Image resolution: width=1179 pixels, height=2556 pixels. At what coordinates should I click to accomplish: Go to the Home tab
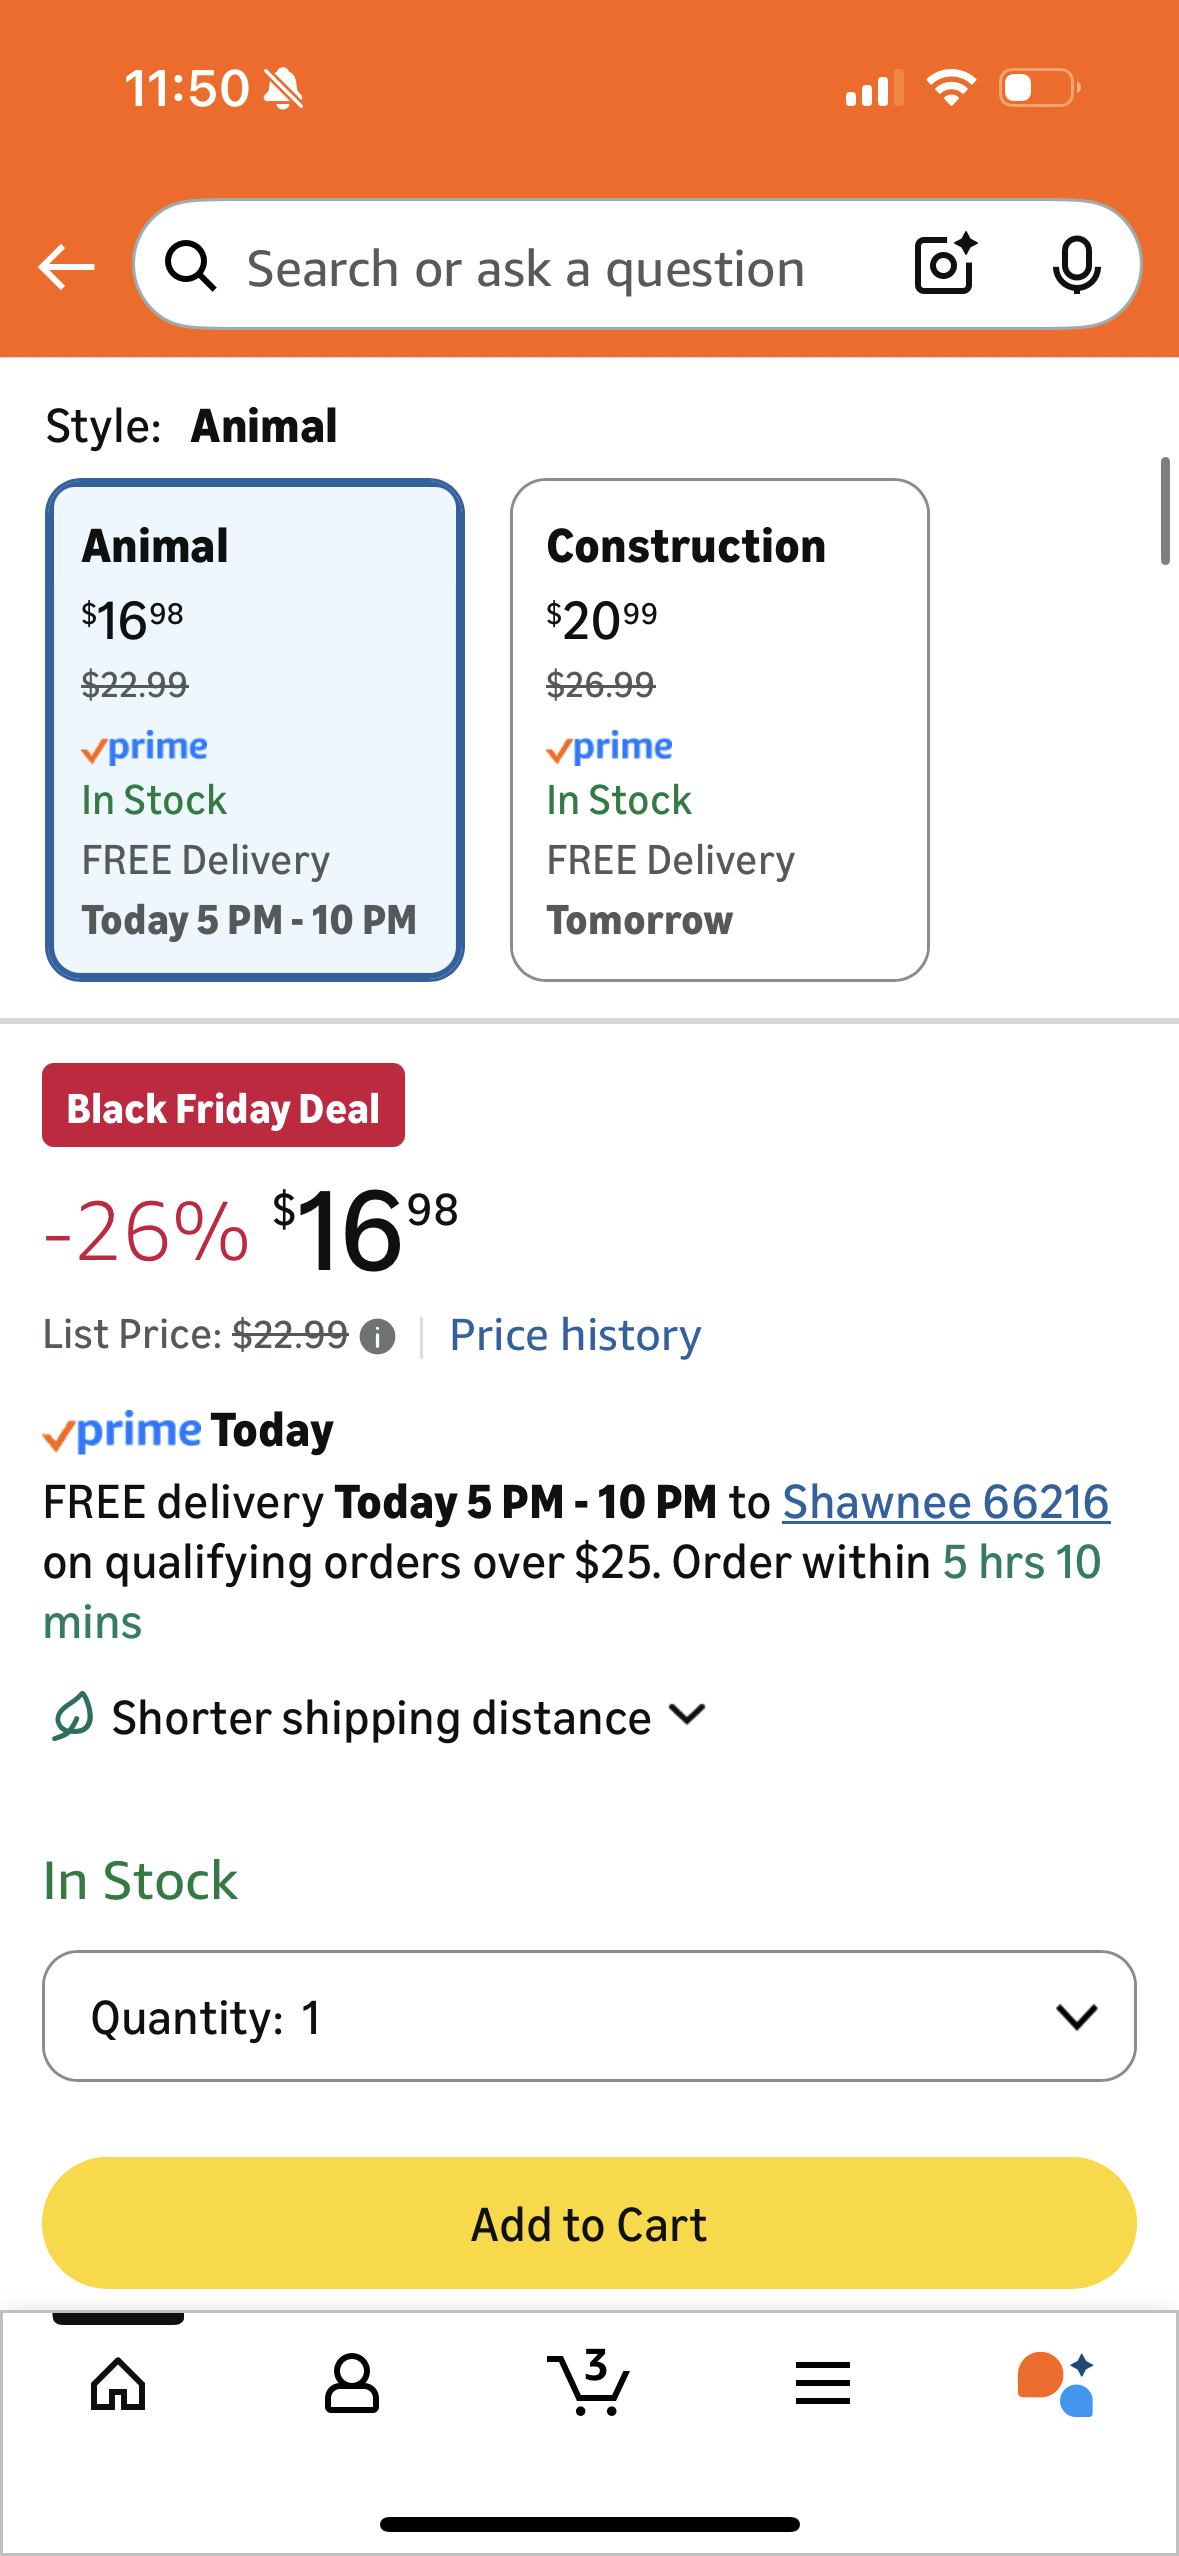(118, 2384)
